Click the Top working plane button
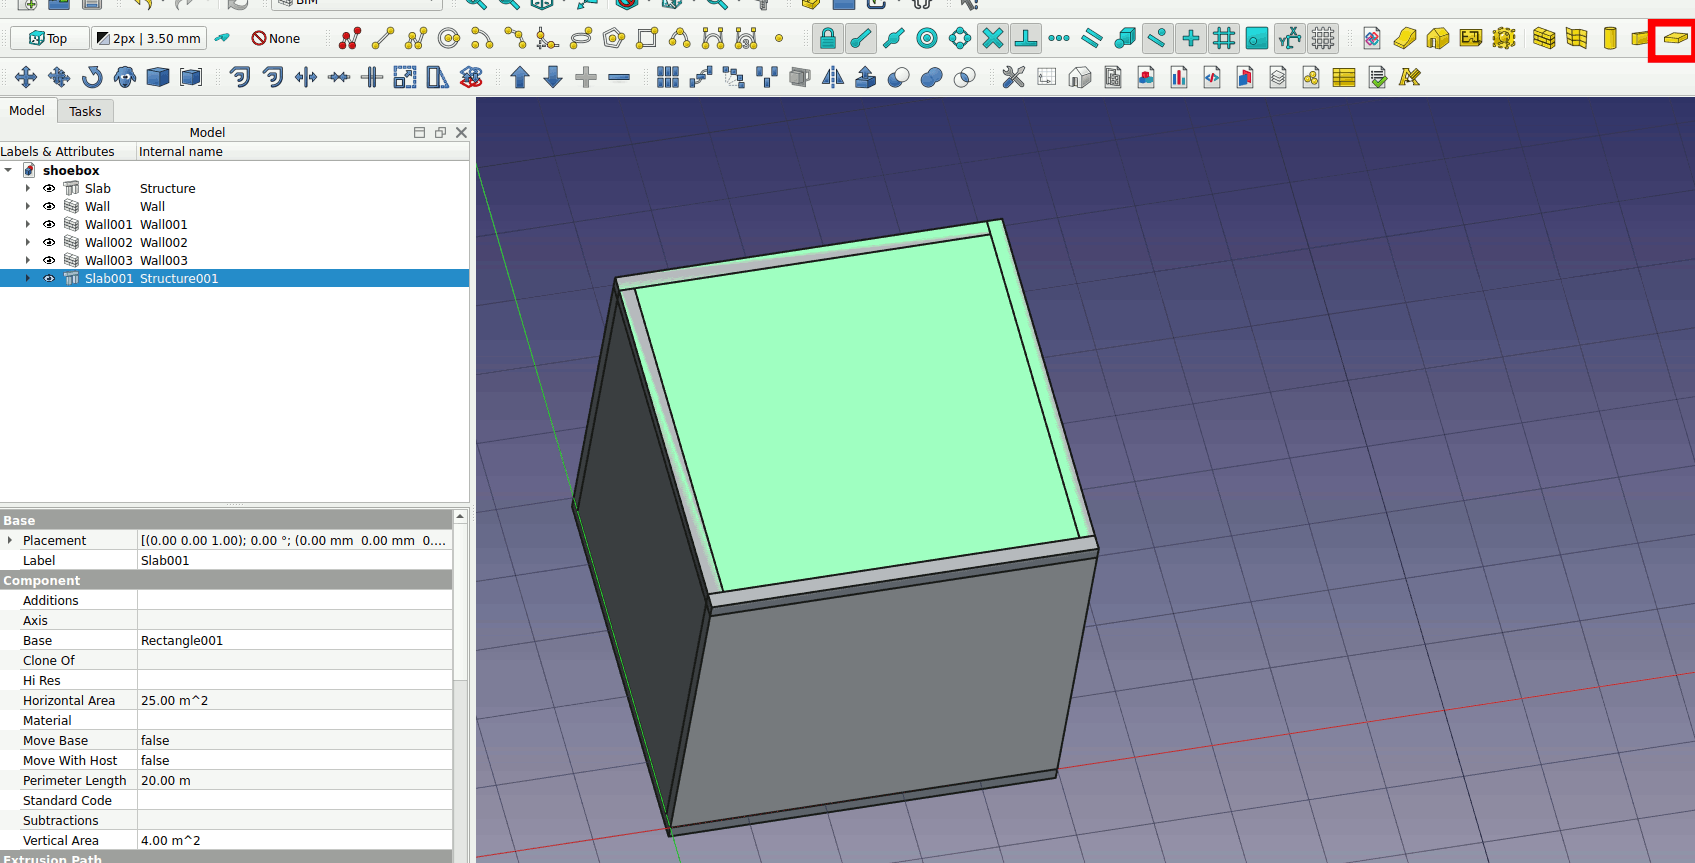The image size is (1695, 863). coord(48,39)
